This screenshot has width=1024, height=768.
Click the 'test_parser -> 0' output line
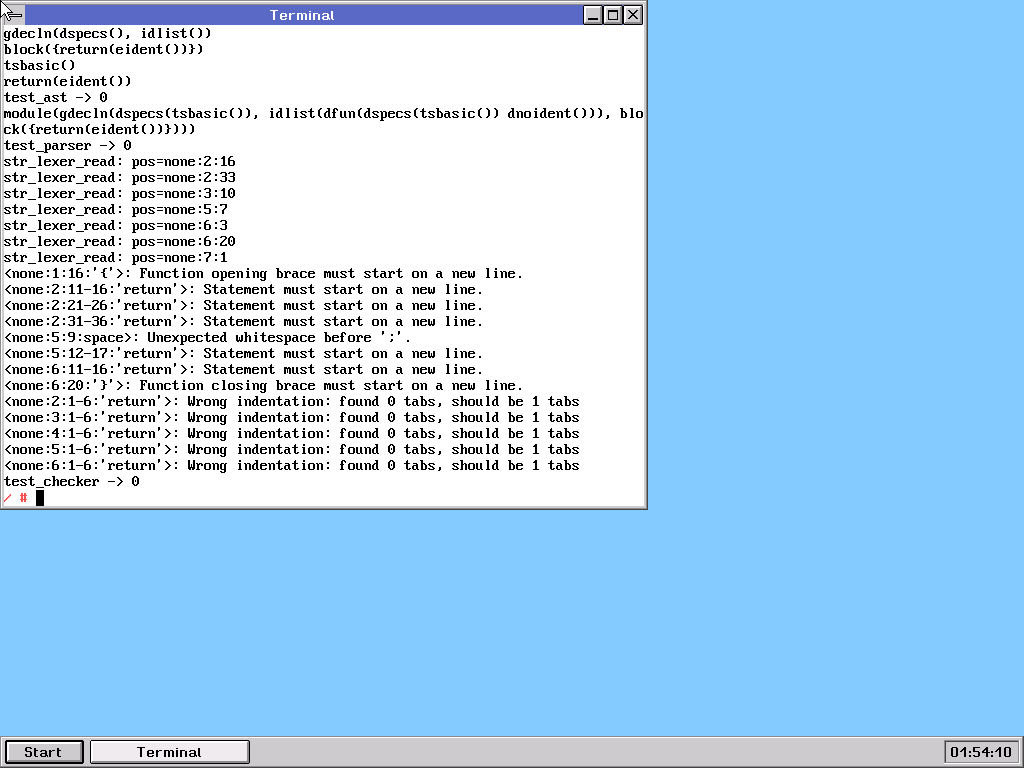tap(68, 145)
